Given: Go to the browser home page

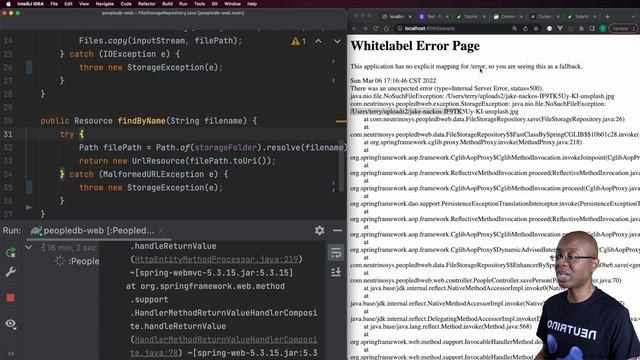Looking at the screenshot, I should click(x=387, y=29).
